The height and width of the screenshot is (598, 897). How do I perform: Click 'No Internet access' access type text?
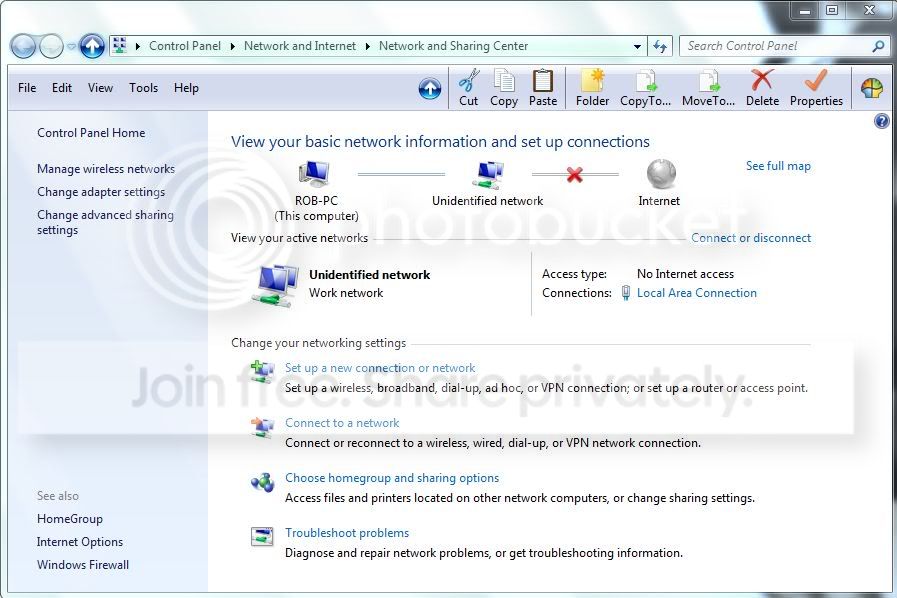pyautogui.click(x=685, y=274)
